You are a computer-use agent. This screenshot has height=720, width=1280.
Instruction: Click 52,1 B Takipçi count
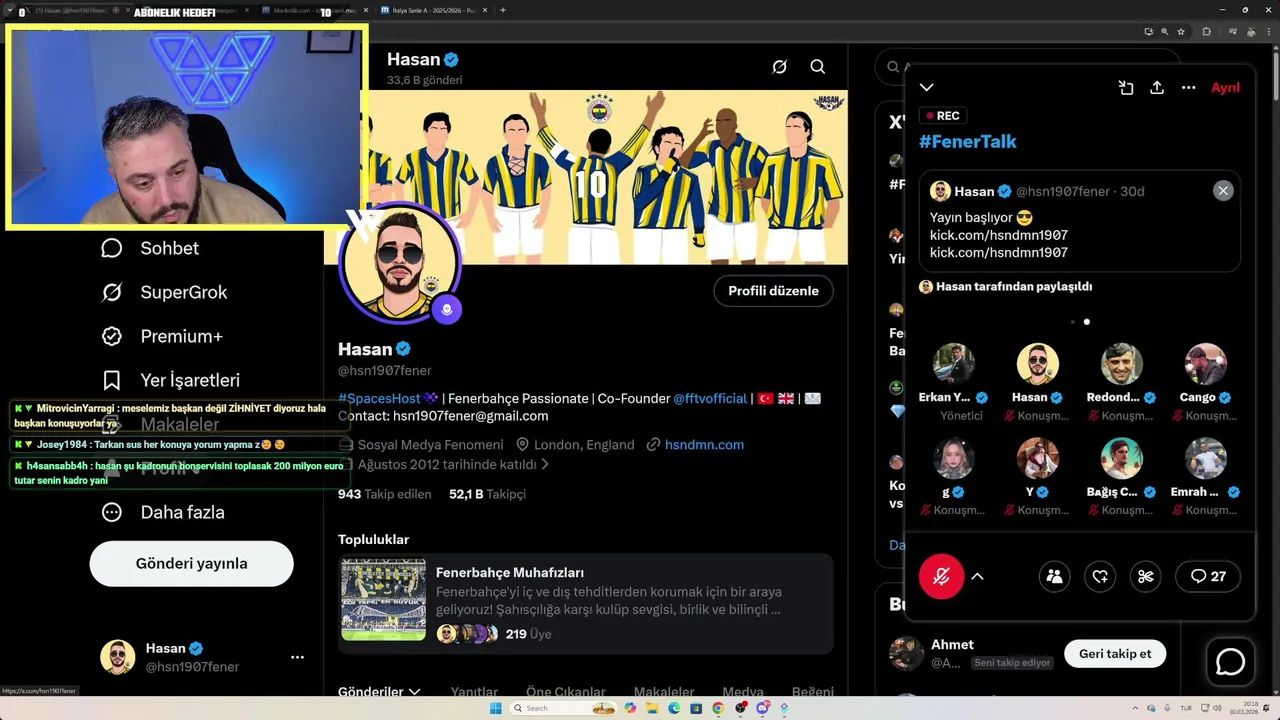tap(487, 494)
